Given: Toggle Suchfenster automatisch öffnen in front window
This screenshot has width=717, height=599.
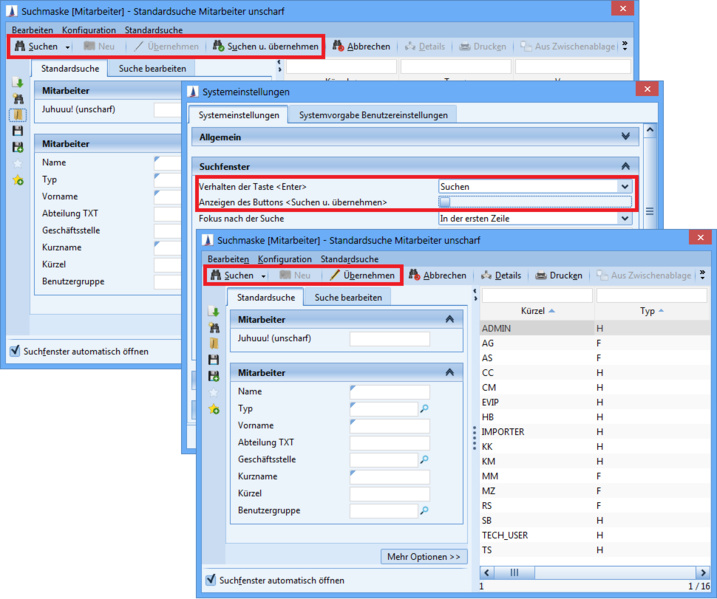Looking at the screenshot, I should click(211, 580).
